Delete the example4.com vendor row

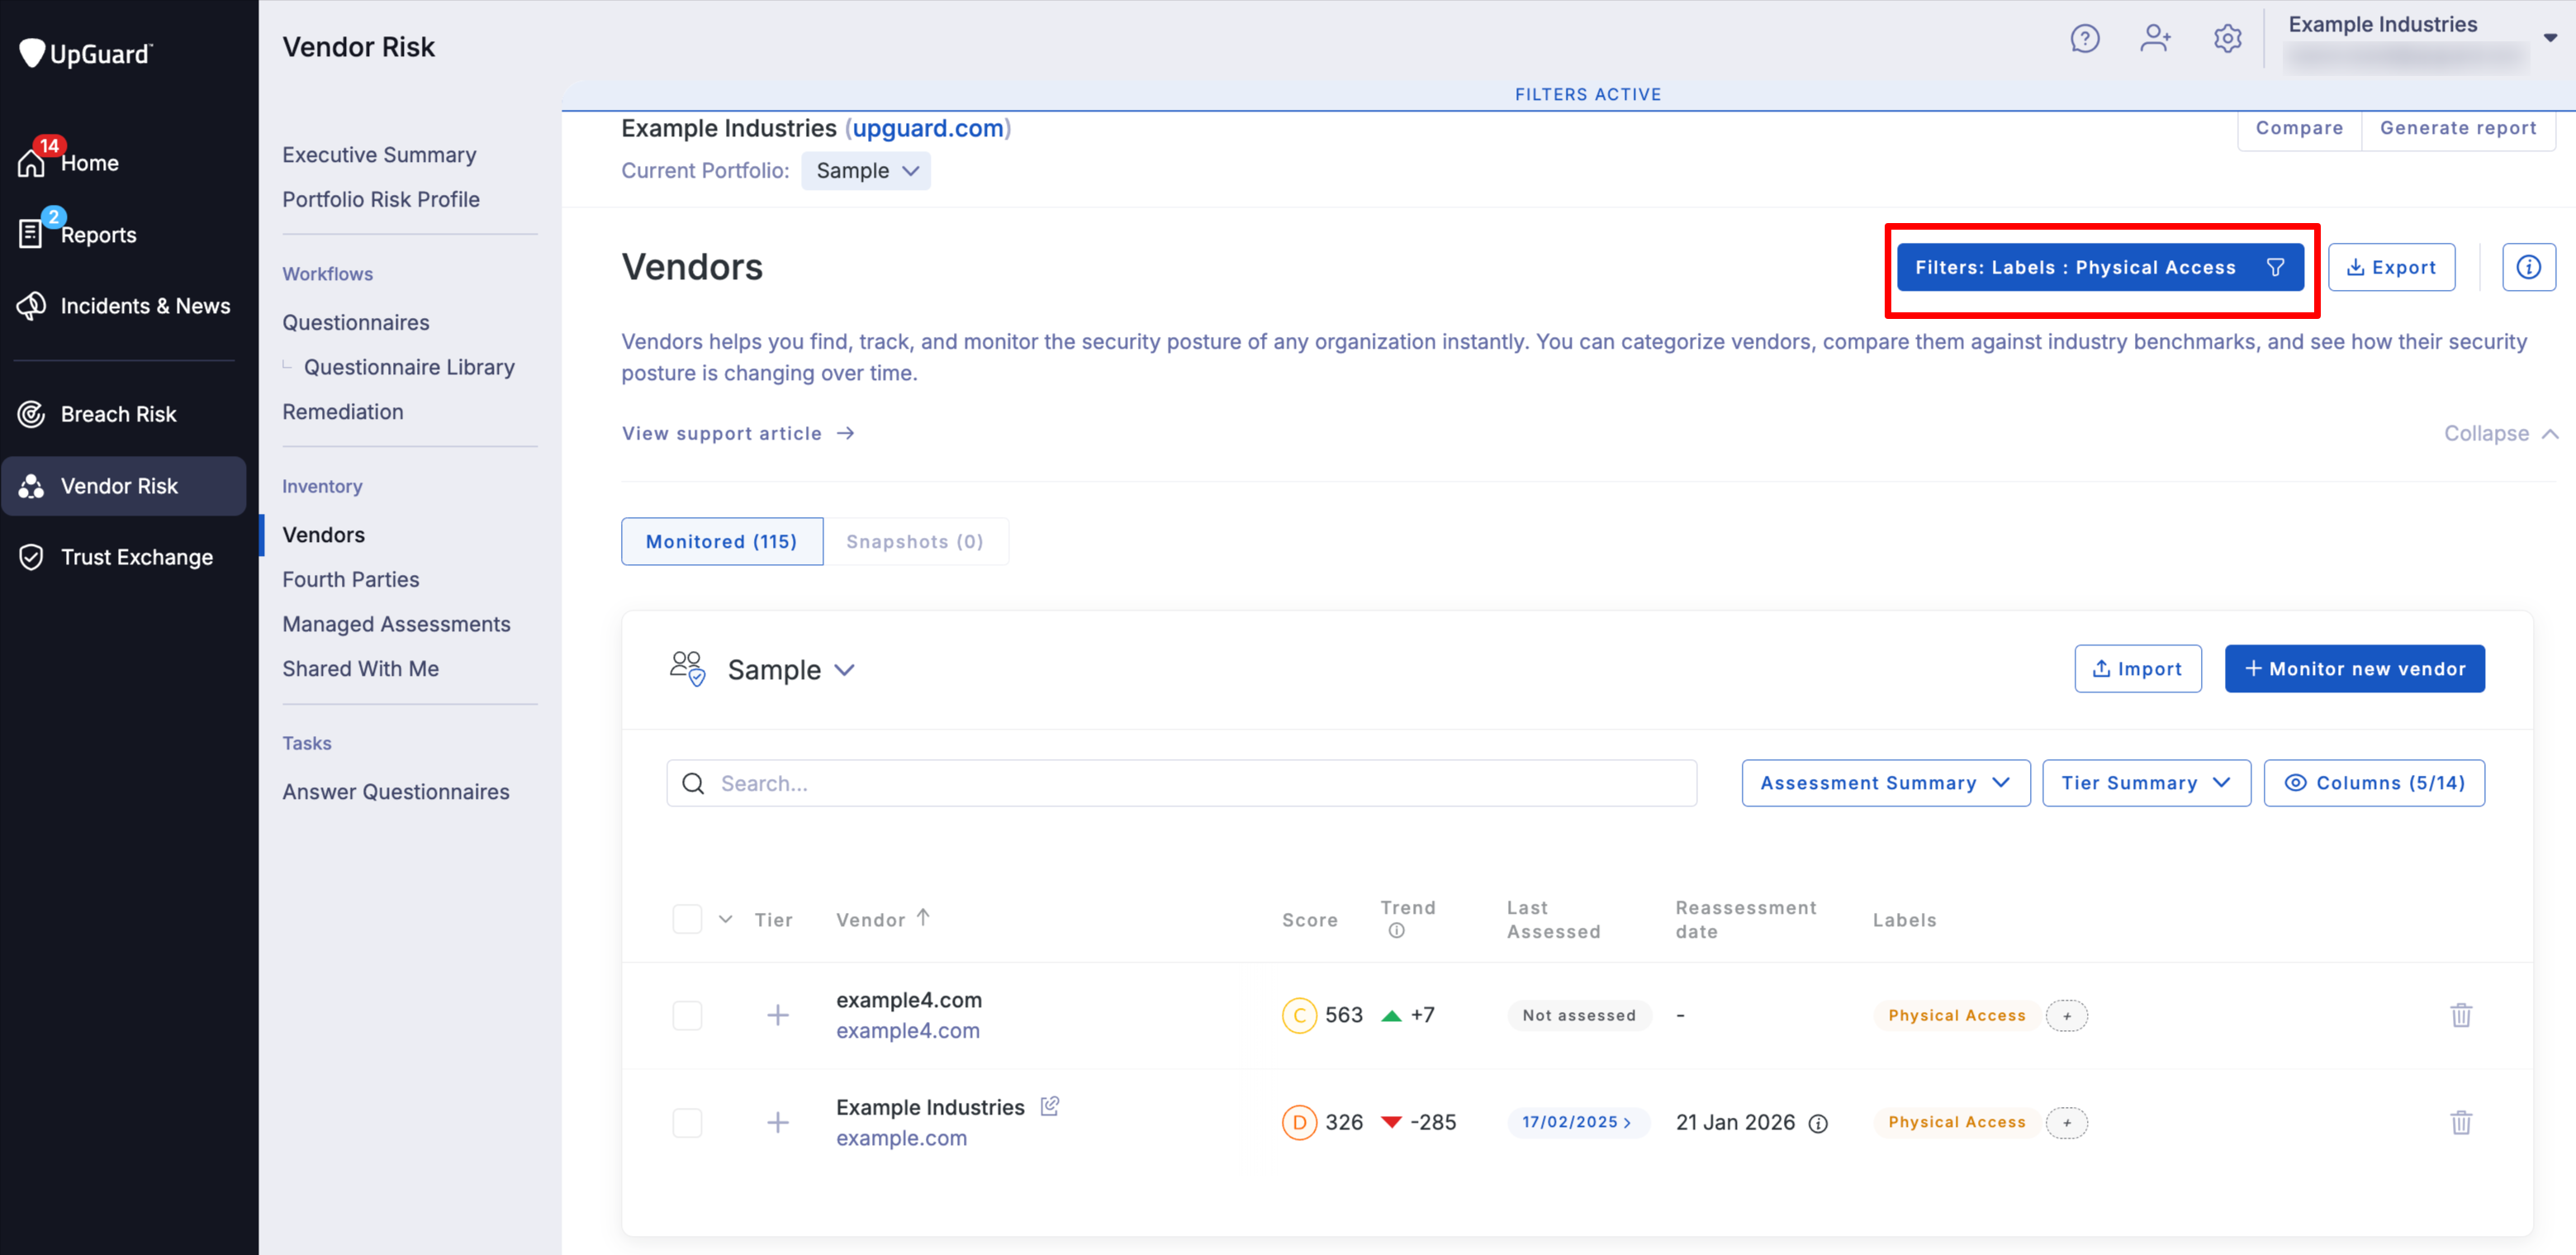[2461, 1015]
